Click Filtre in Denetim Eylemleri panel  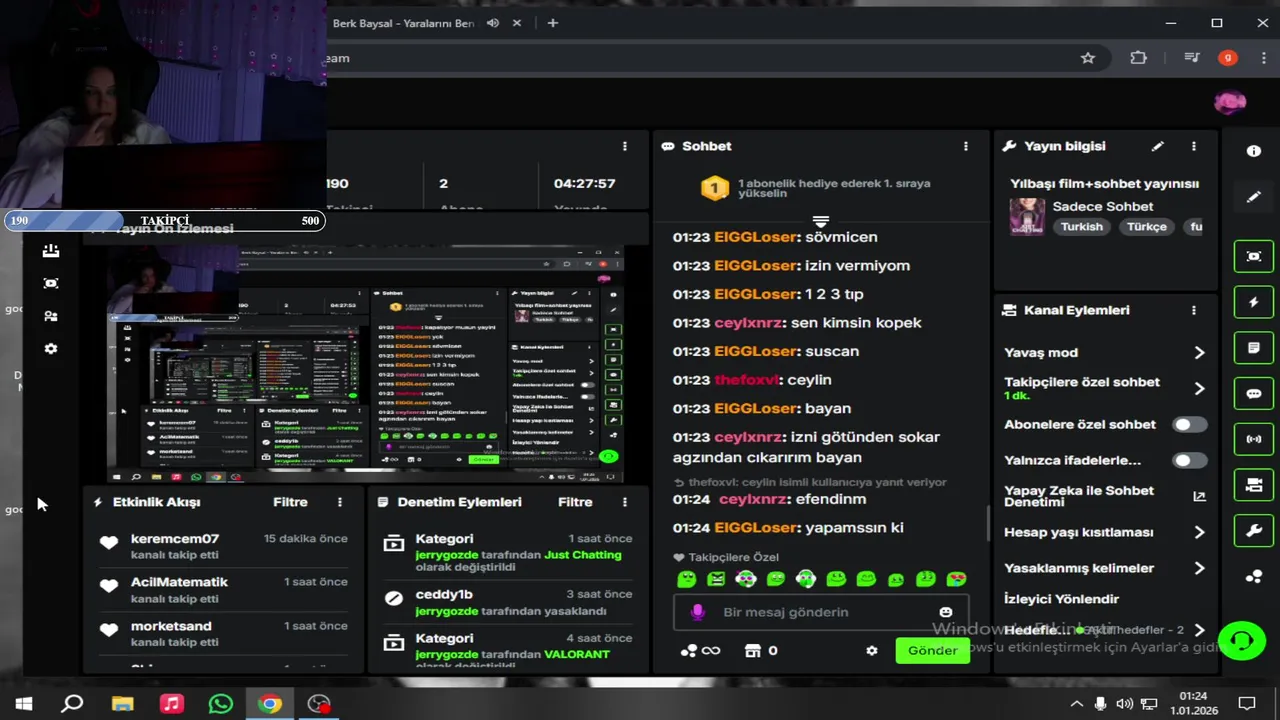point(575,502)
